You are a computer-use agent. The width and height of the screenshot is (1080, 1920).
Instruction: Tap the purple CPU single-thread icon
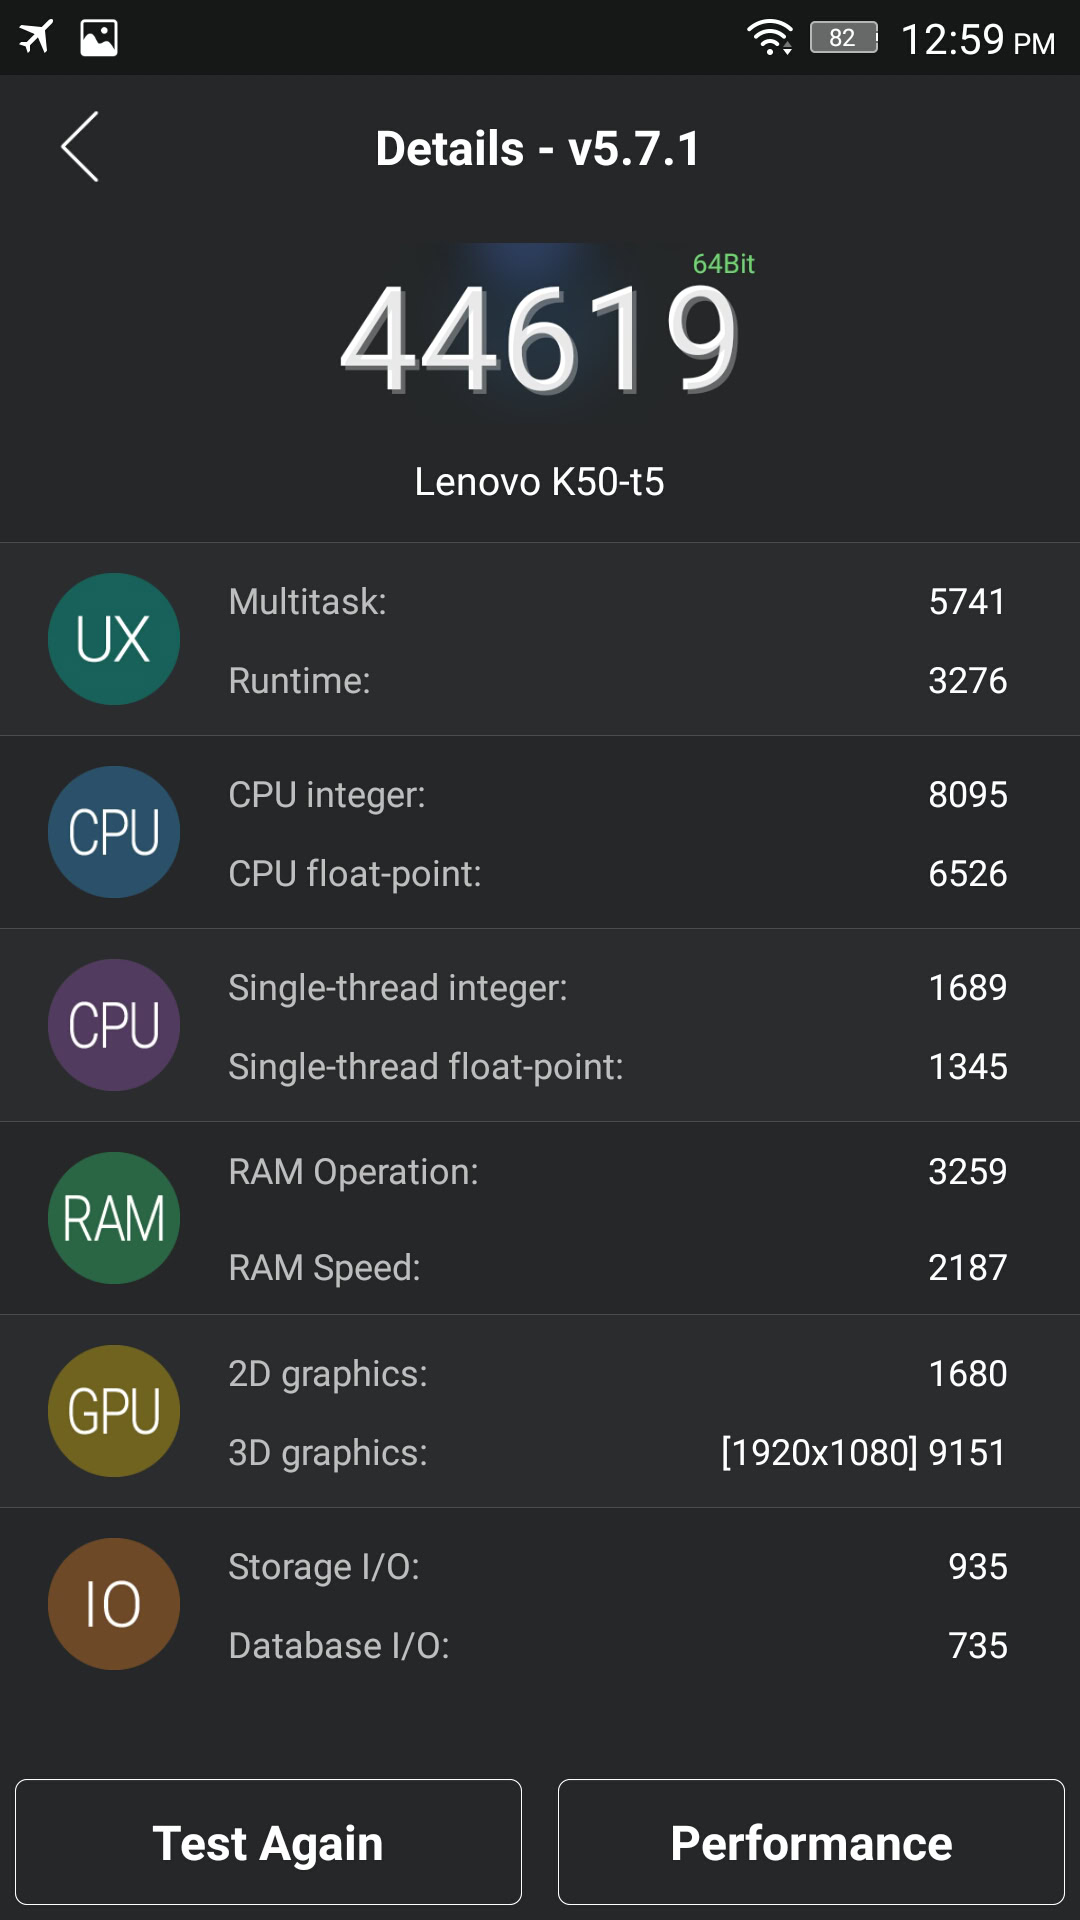(x=114, y=1025)
